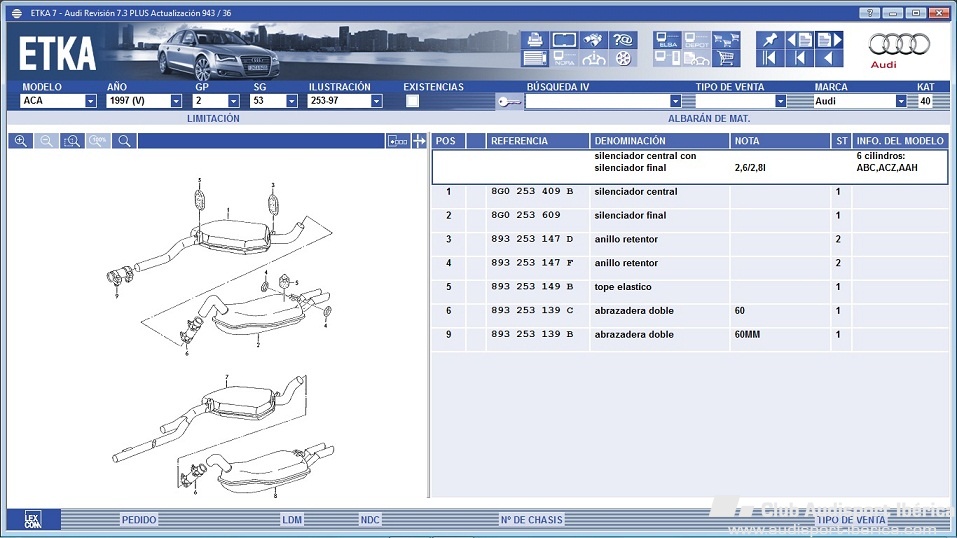Click the zoom-to-area magnifier icon
Viewport: 957px width, 538px height.
click(x=72, y=141)
